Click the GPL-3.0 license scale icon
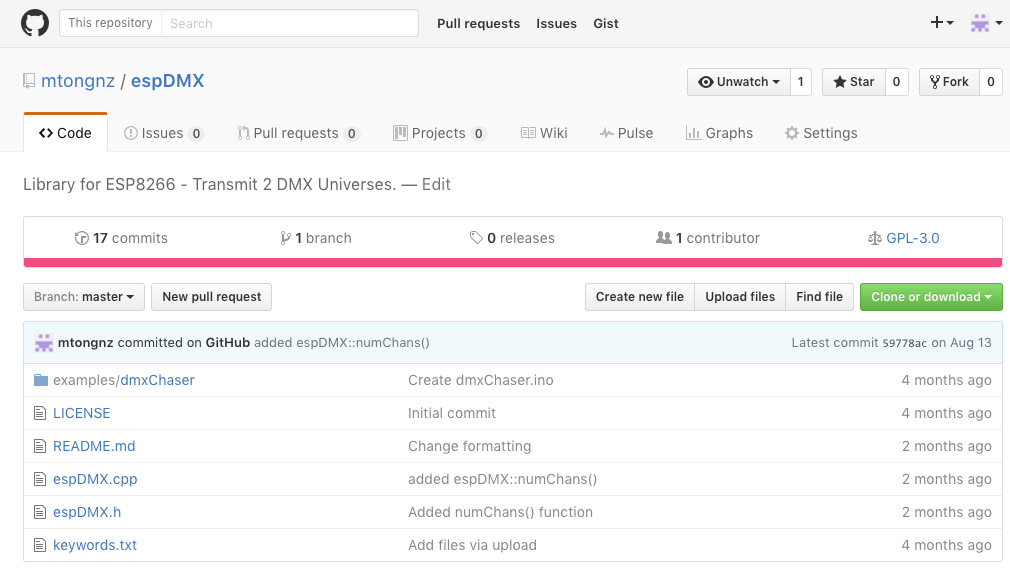 click(877, 238)
